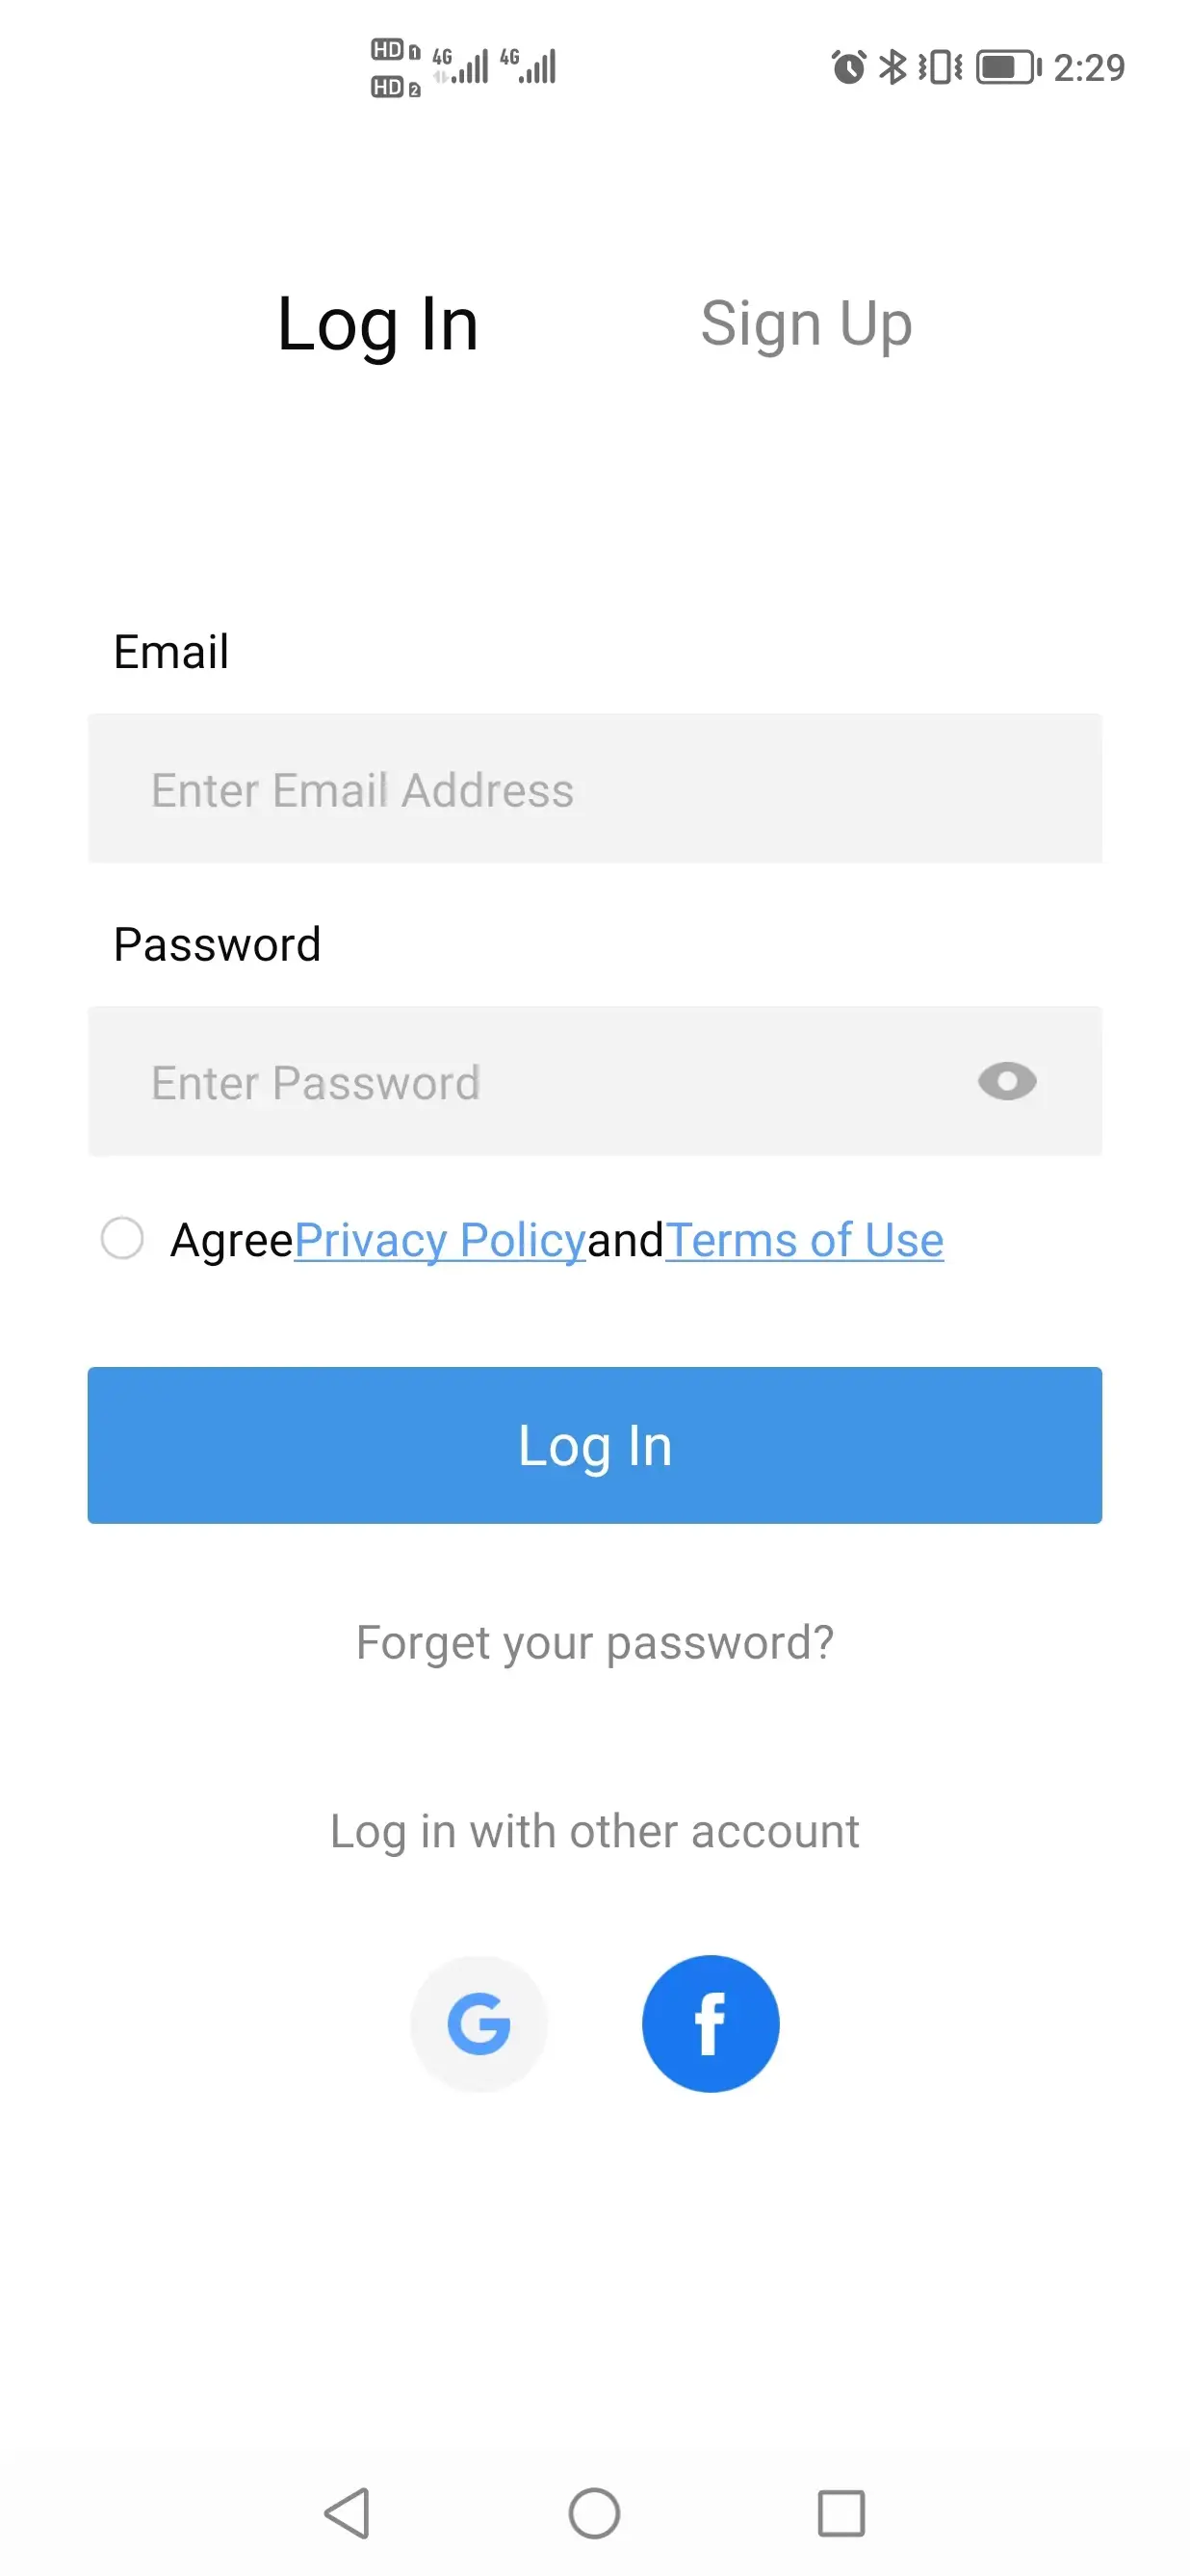Viewport: 1190px width, 2576px height.
Task: Sign in with the Facebook icon
Action: pyautogui.click(x=710, y=2023)
